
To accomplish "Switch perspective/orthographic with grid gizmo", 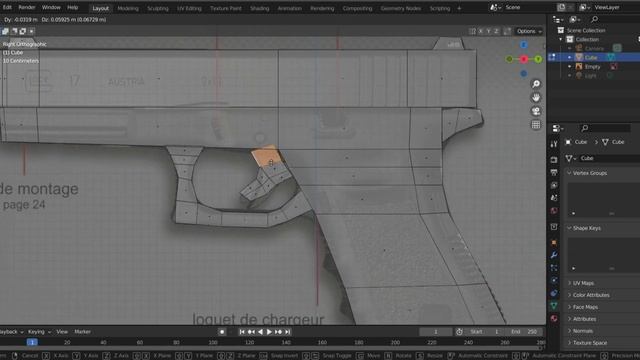I will 536,125.
